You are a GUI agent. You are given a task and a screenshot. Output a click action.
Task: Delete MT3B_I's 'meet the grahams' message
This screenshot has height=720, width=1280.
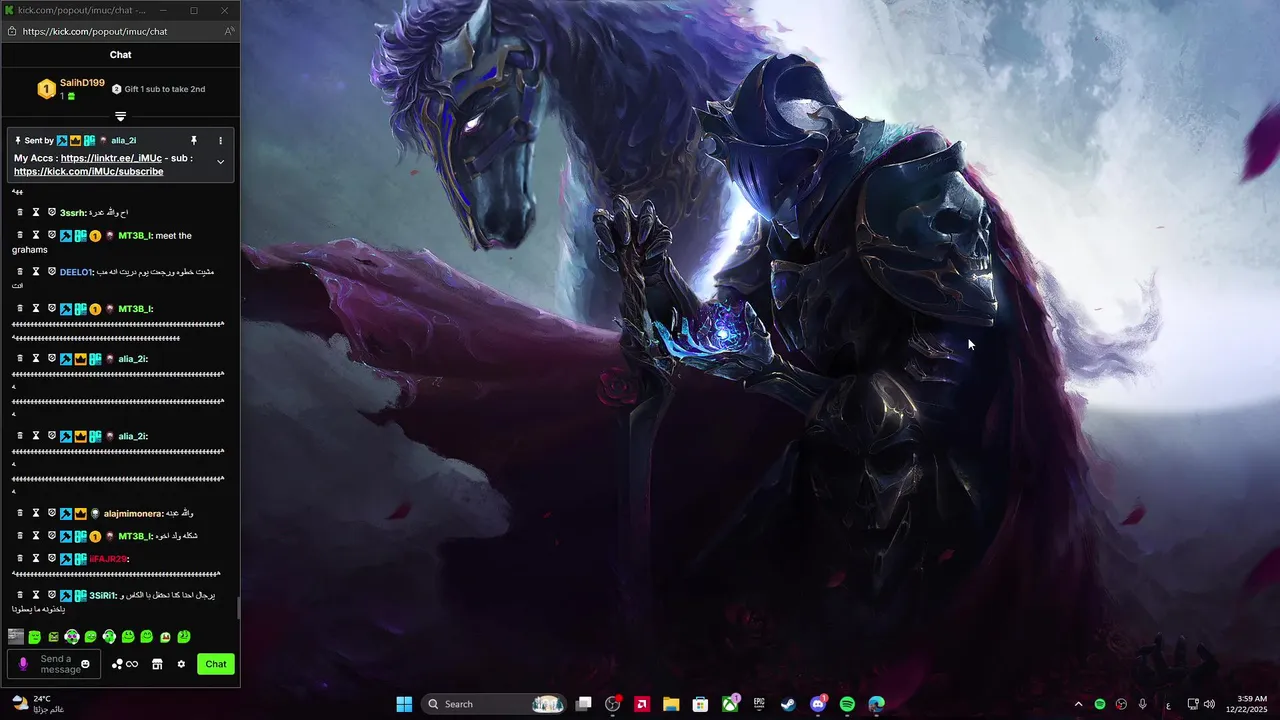point(19,235)
